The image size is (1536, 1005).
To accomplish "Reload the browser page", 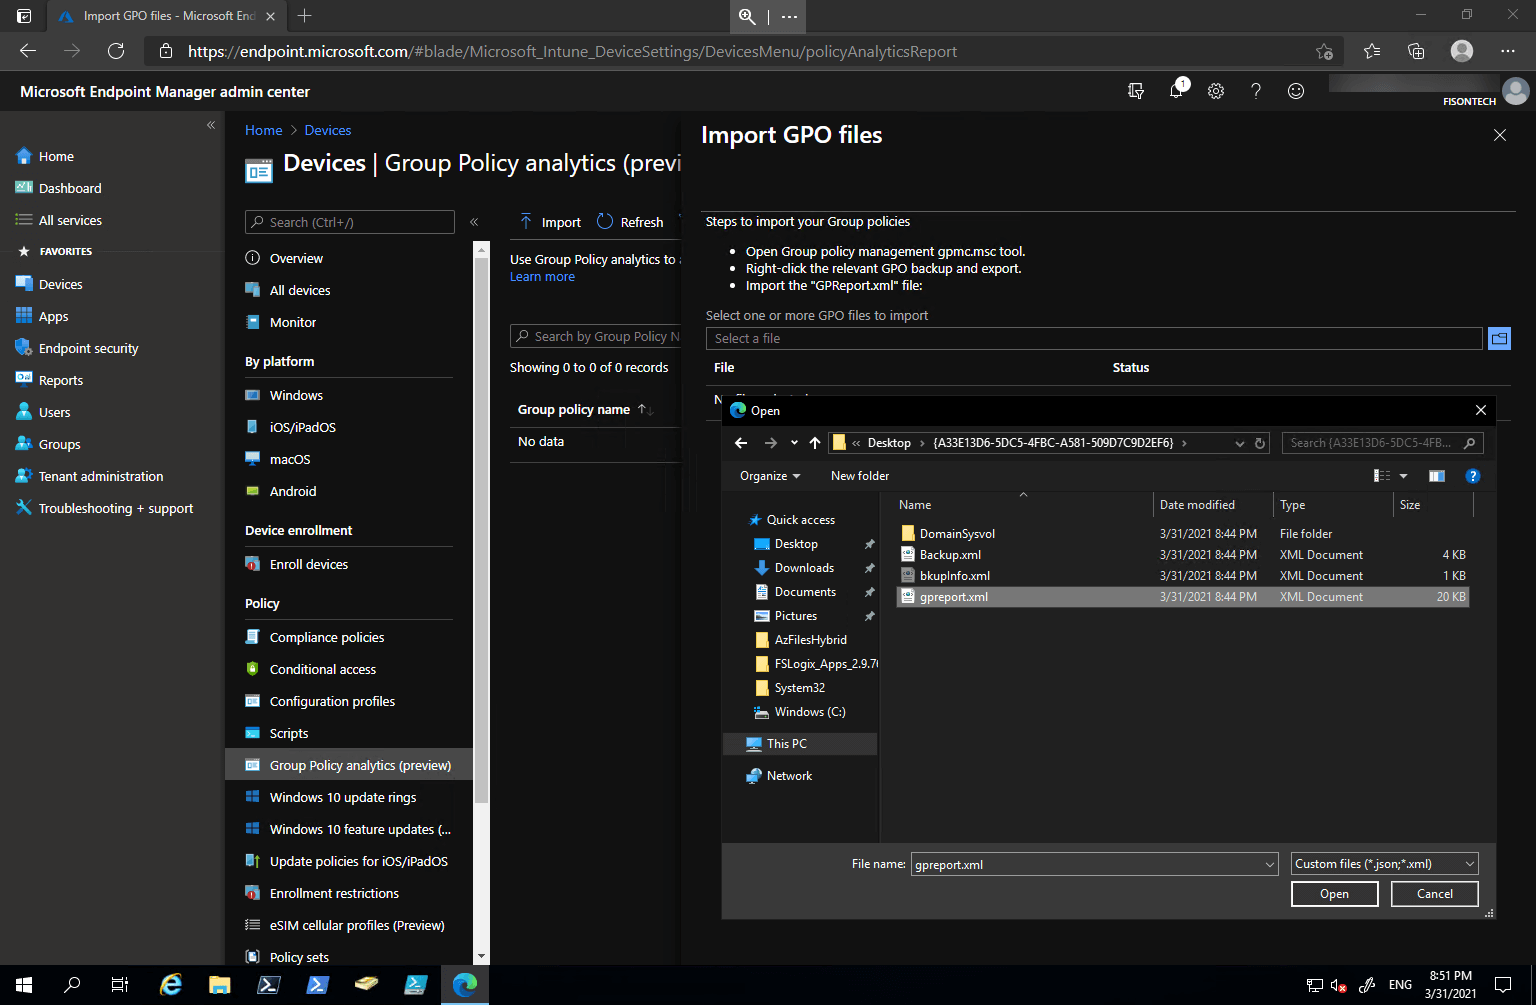I will tap(116, 51).
